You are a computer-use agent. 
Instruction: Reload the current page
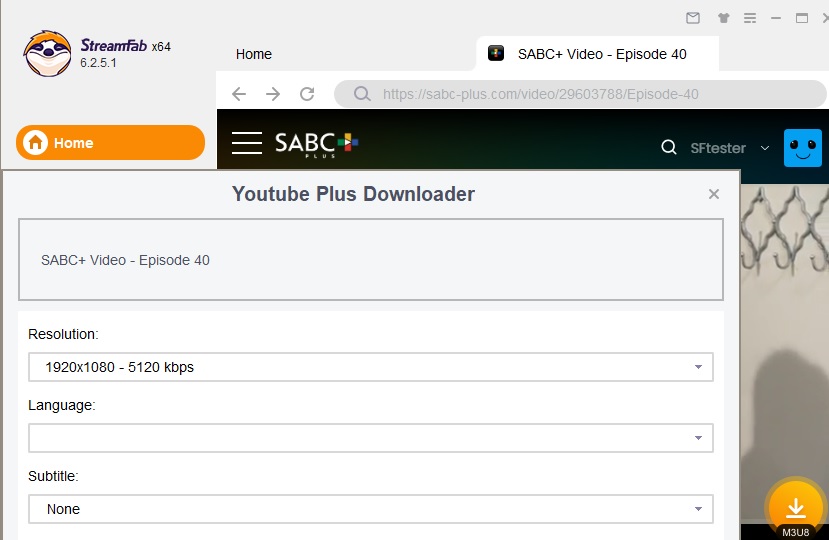(x=307, y=94)
